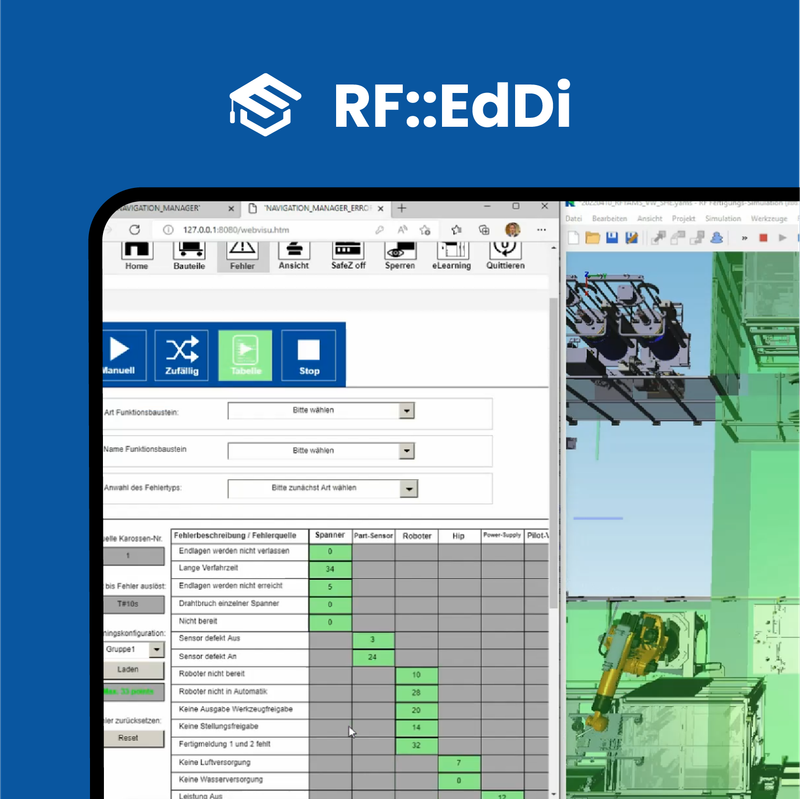Select the Zufällig shuffle mode
800x799 pixels.
[182, 355]
